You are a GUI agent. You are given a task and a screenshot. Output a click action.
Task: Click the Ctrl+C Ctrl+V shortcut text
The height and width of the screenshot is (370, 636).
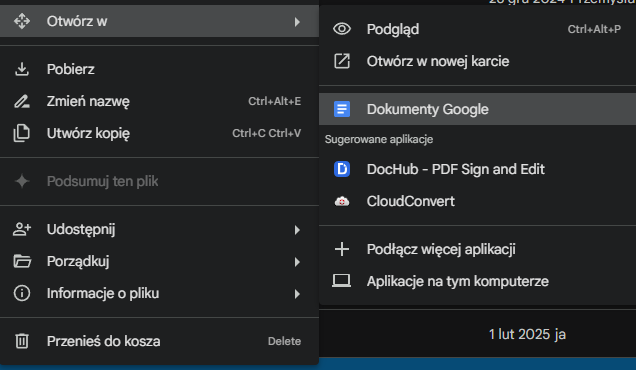point(266,133)
